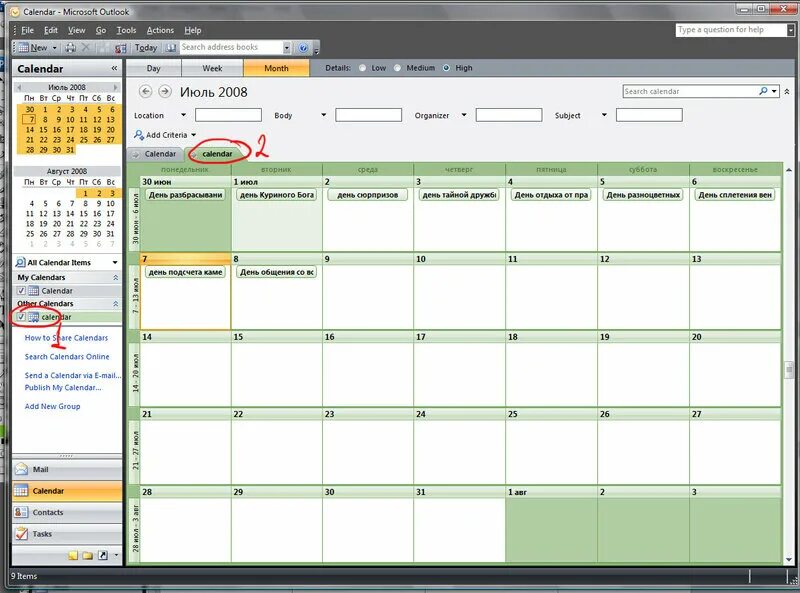Switch to Week view tab
Image resolution: width=800 pixels, height=593 pixels.
click(212, 68)
